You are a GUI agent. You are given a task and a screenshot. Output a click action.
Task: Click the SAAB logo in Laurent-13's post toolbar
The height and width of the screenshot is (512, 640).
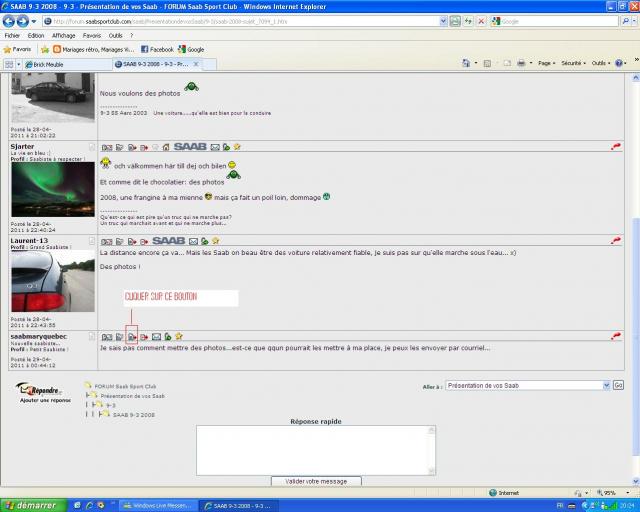point(169,240)
